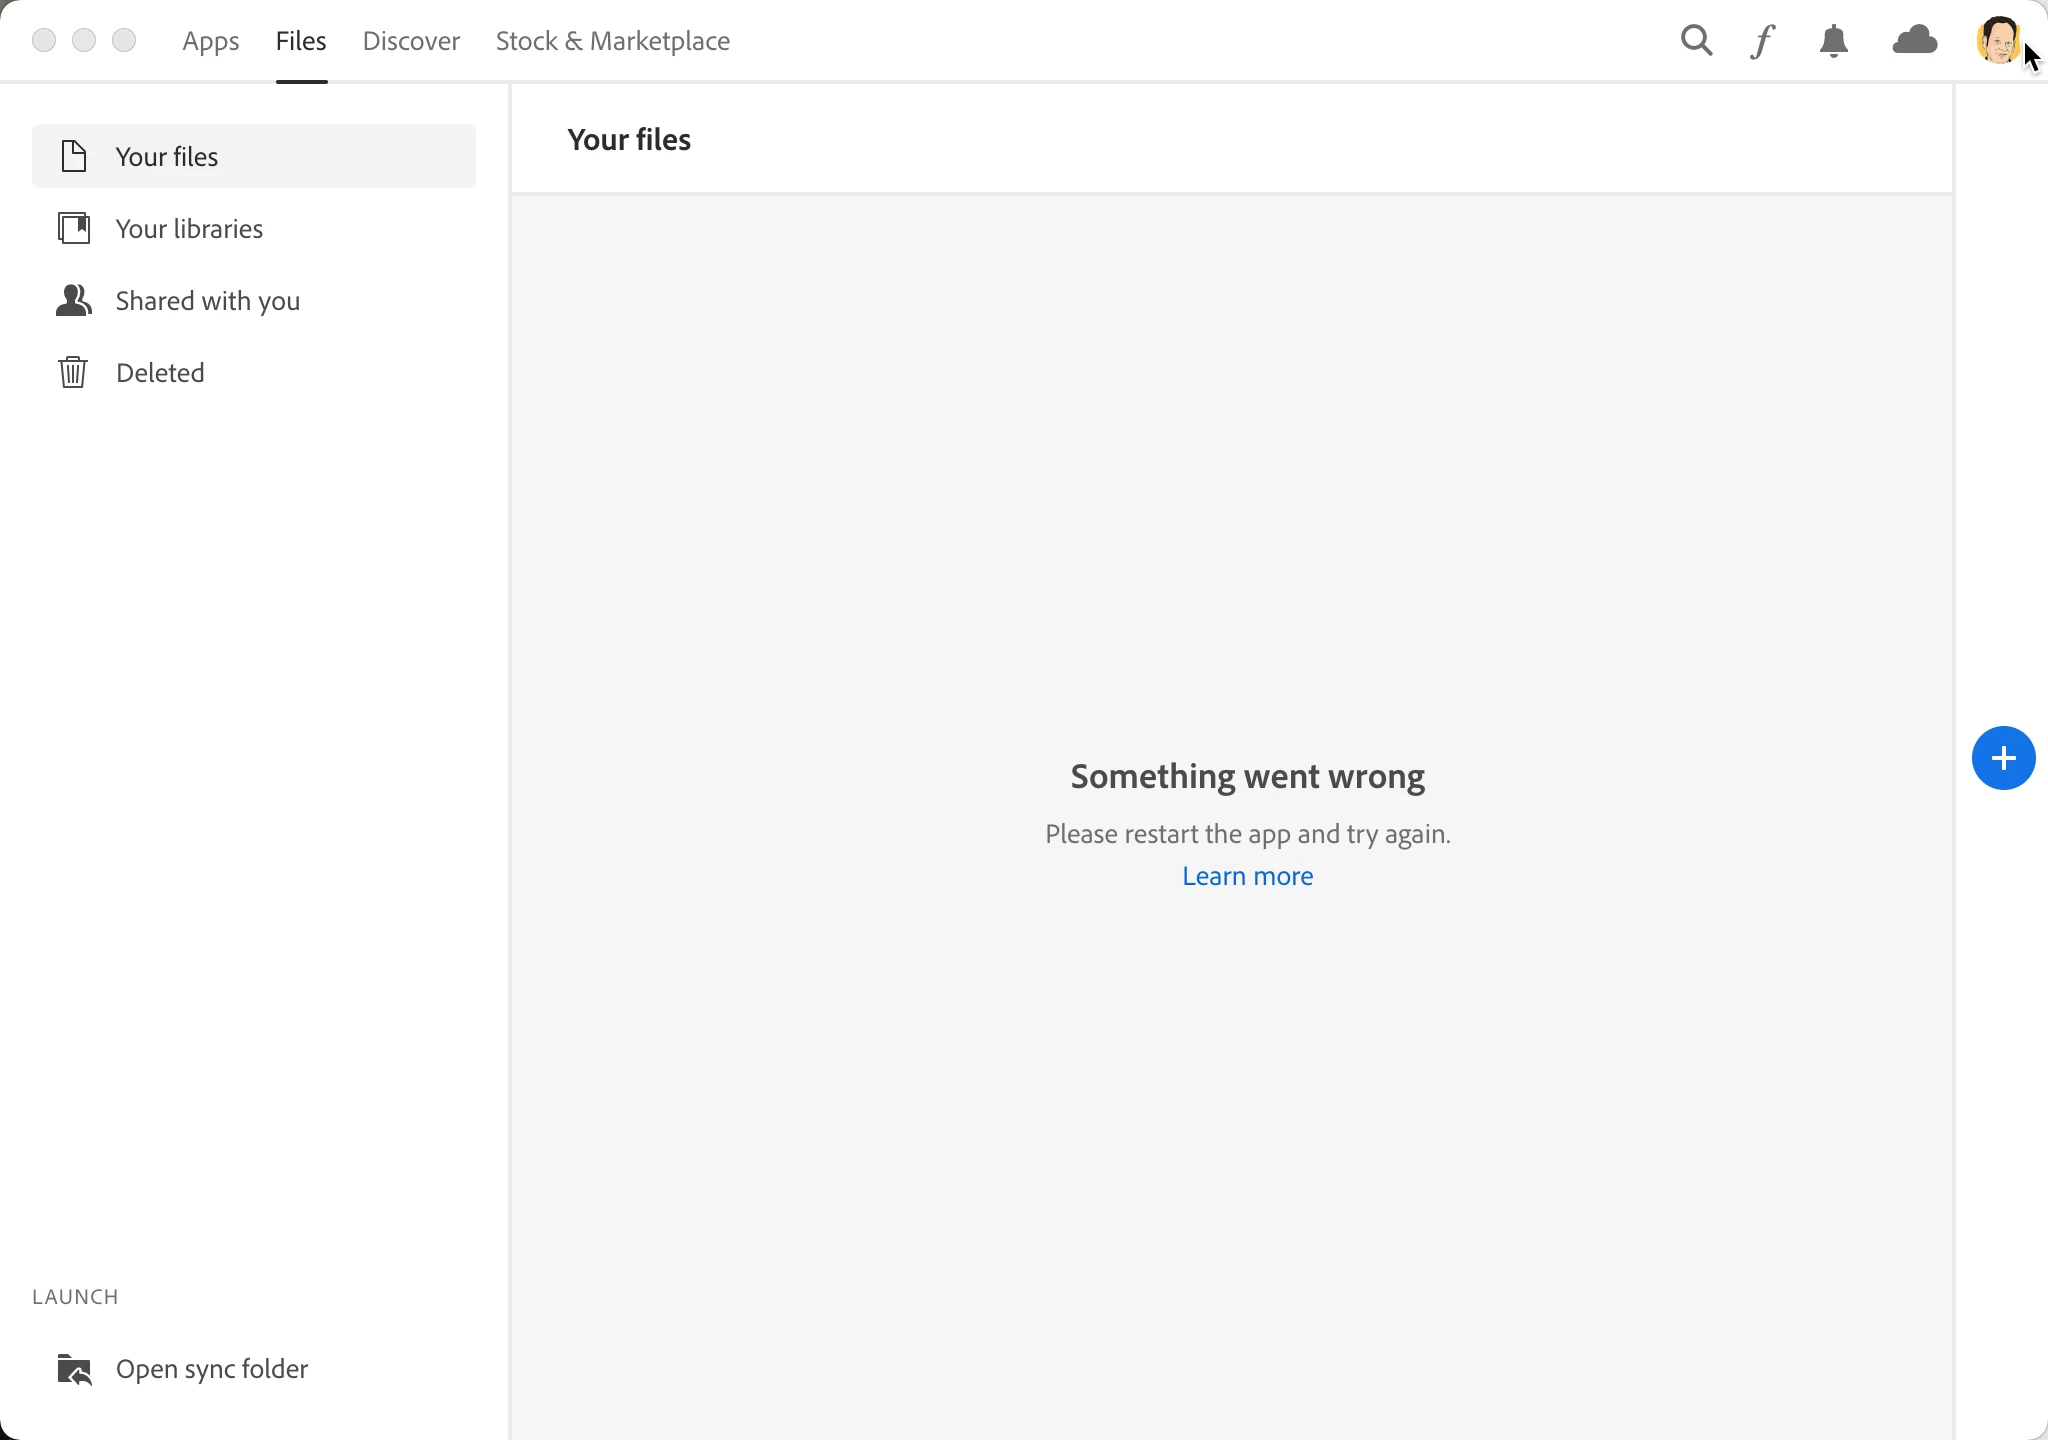Image resolution: width=2048 pixels, height=1440 pixels.
Task: Switch to the Apps tab
Action: [210, 41]
